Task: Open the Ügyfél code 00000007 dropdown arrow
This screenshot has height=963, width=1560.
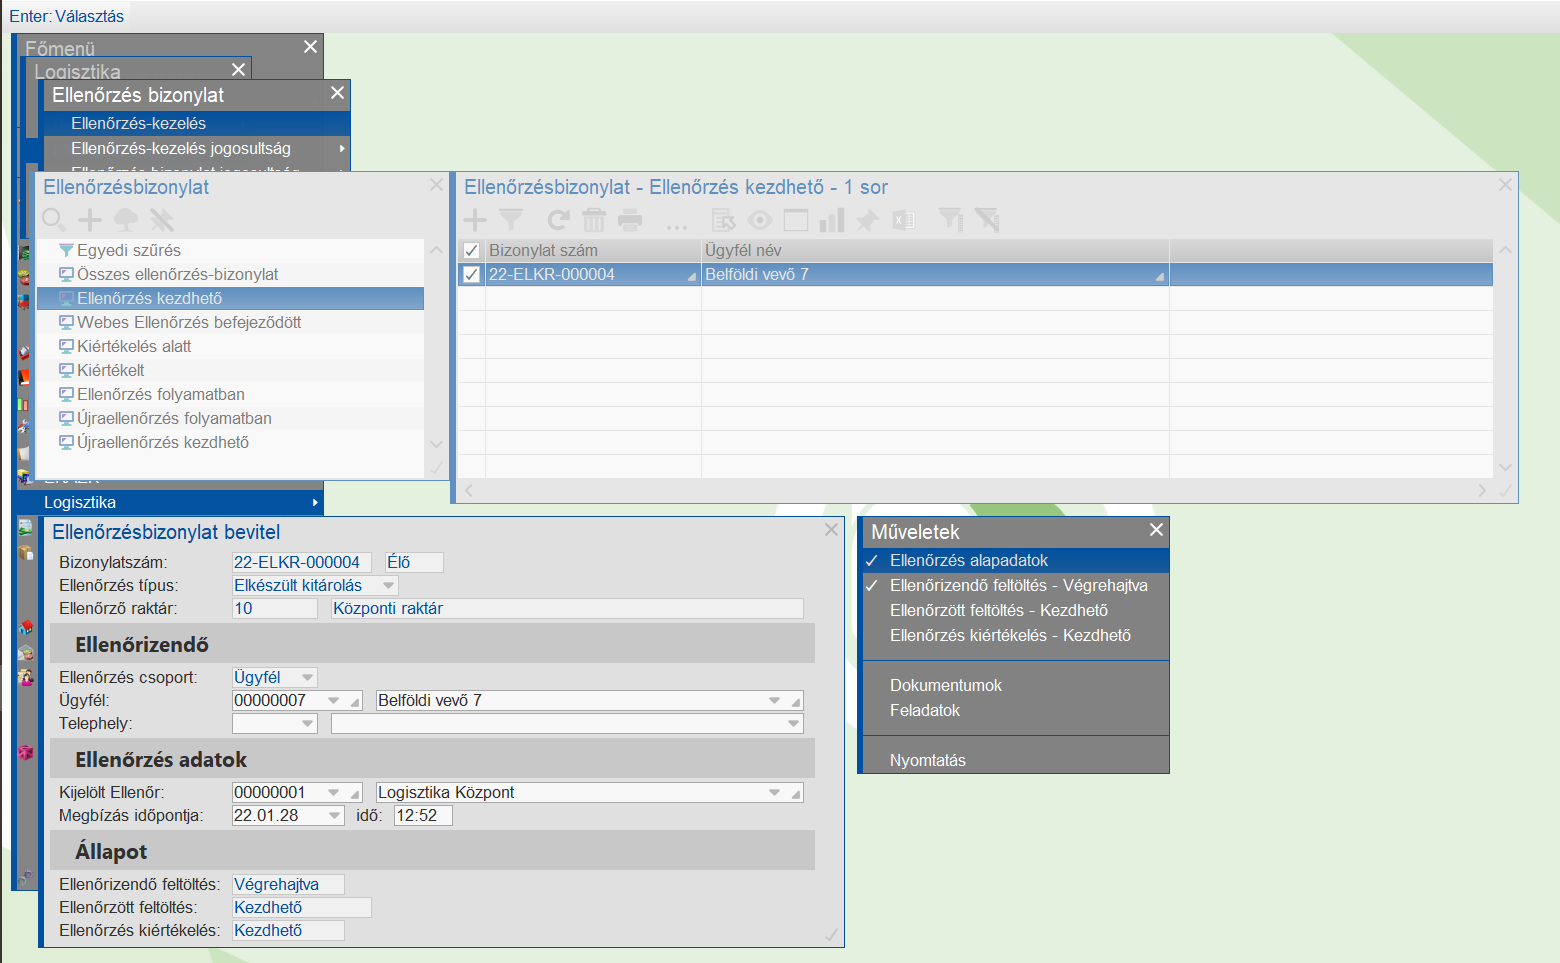Action: click(333, 700)
